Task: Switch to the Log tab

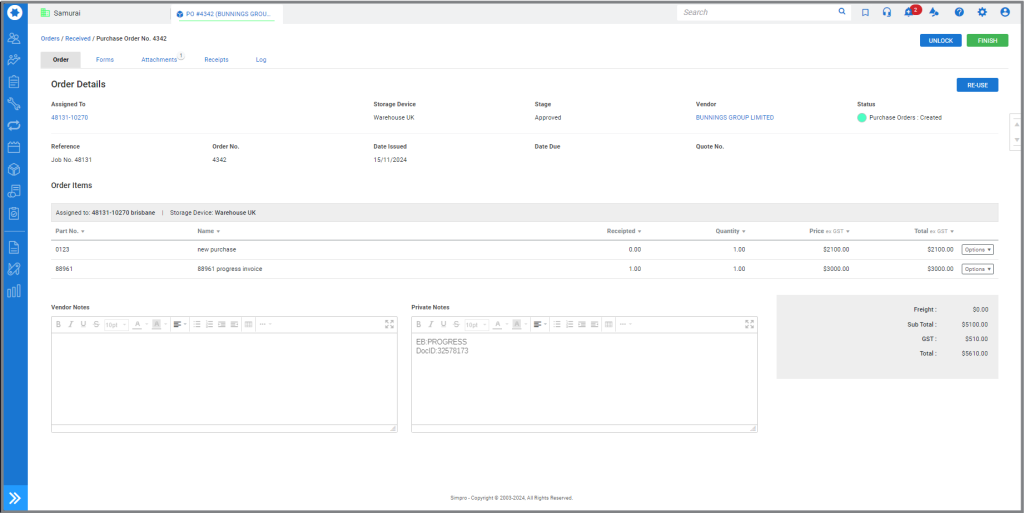Action: pyautogui.click(x=261, y=59)
